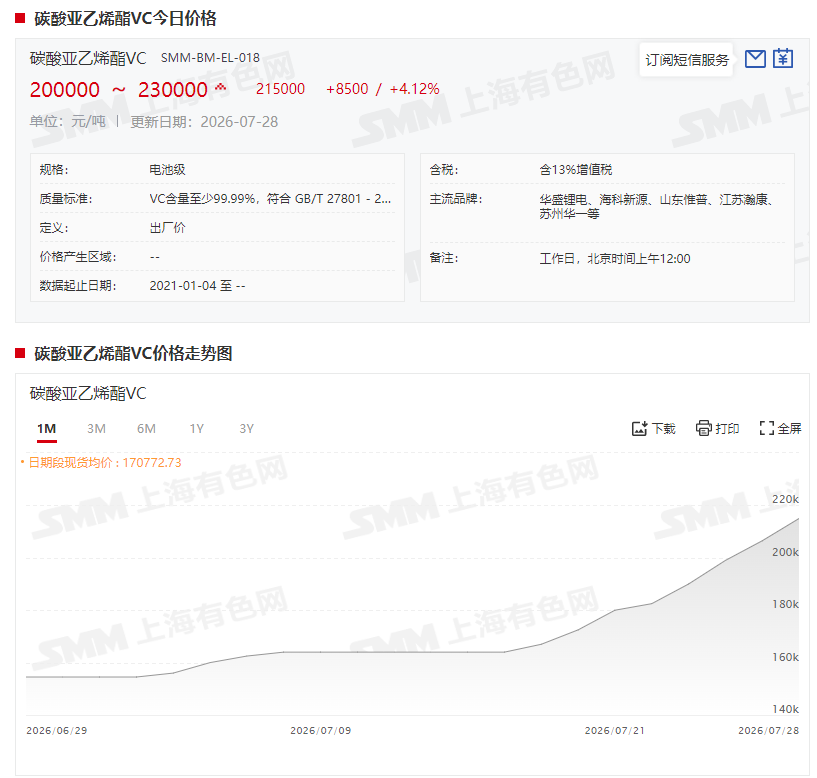Click the fullscreen brackets icon
The height and width of the screenshot is (778, 817).
pyautogui.click(x=766, y=428)
